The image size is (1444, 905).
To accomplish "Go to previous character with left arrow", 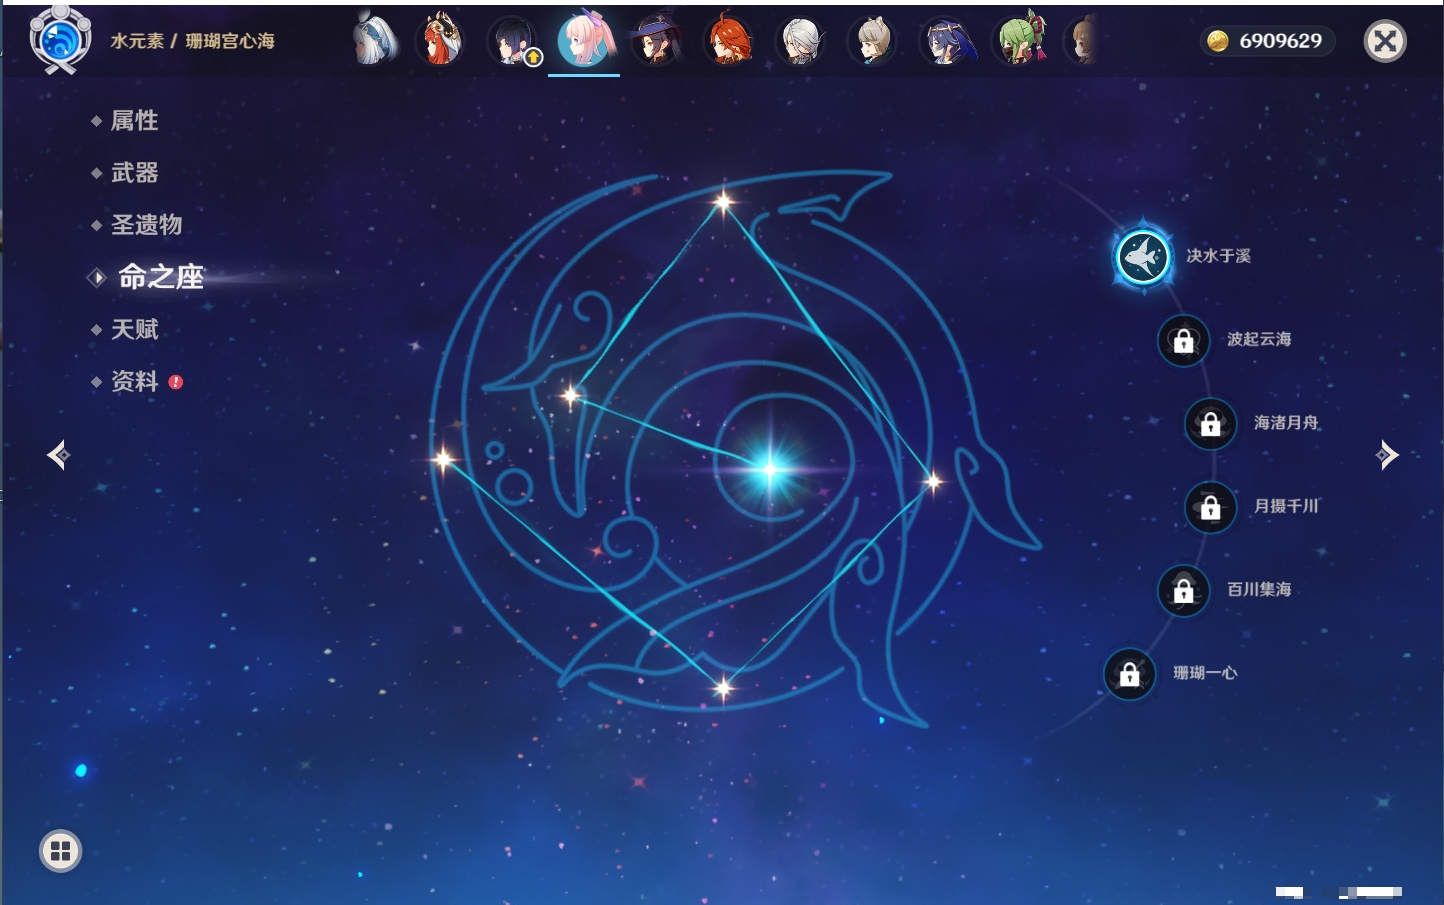I will tap(58, 456).
